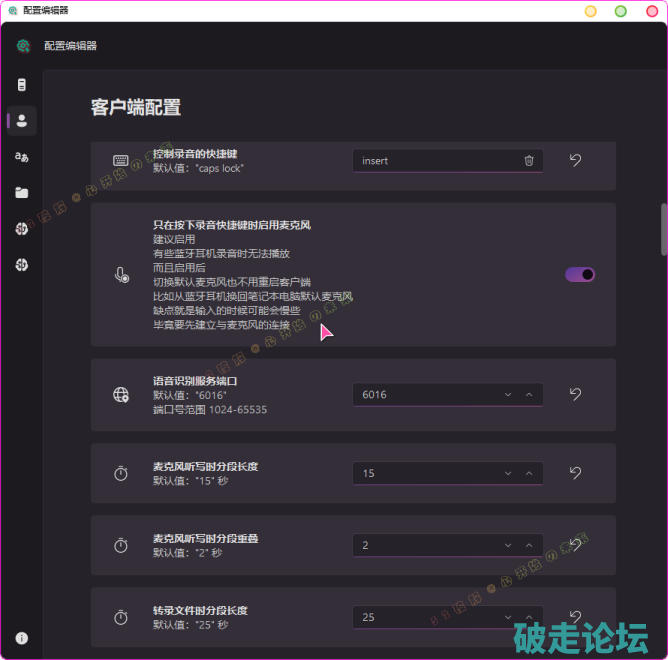This screenshot has height=660, width=668.
Task: Open the server settings page in sidebar
Action: [21, 85]
